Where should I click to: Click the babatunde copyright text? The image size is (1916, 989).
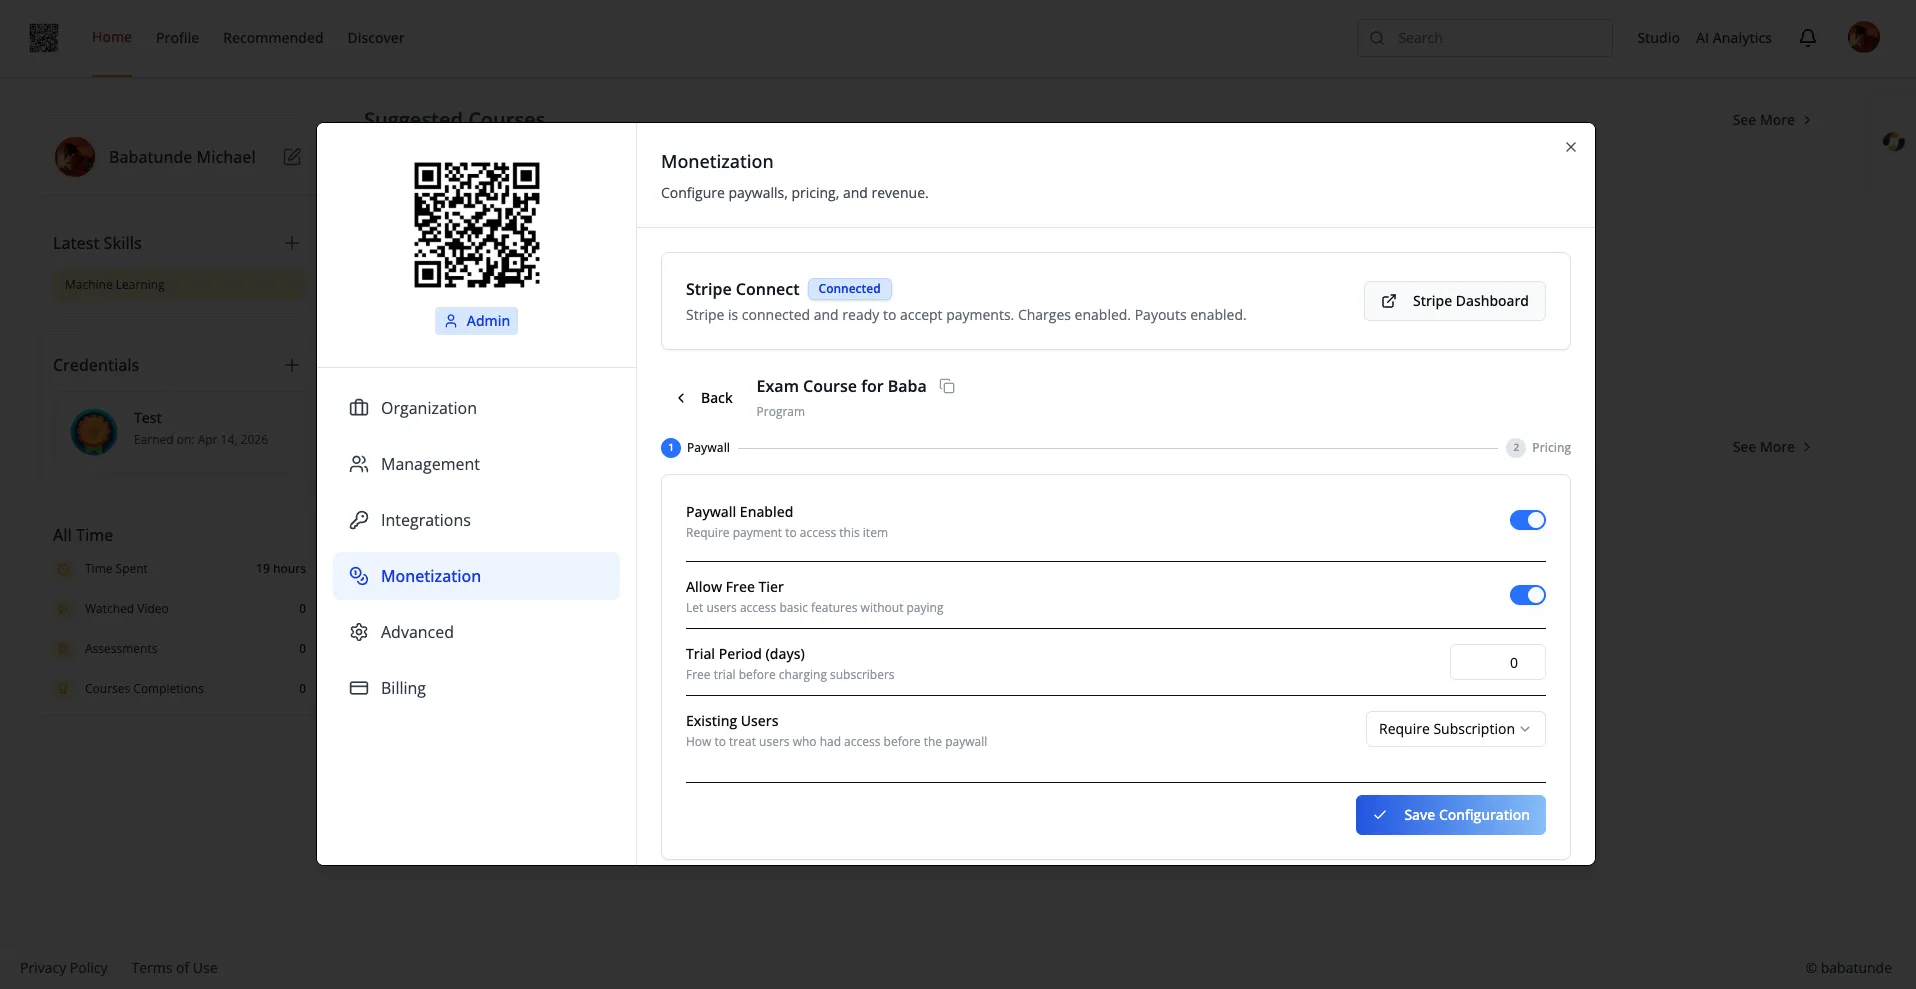[x=1848, y=968]
